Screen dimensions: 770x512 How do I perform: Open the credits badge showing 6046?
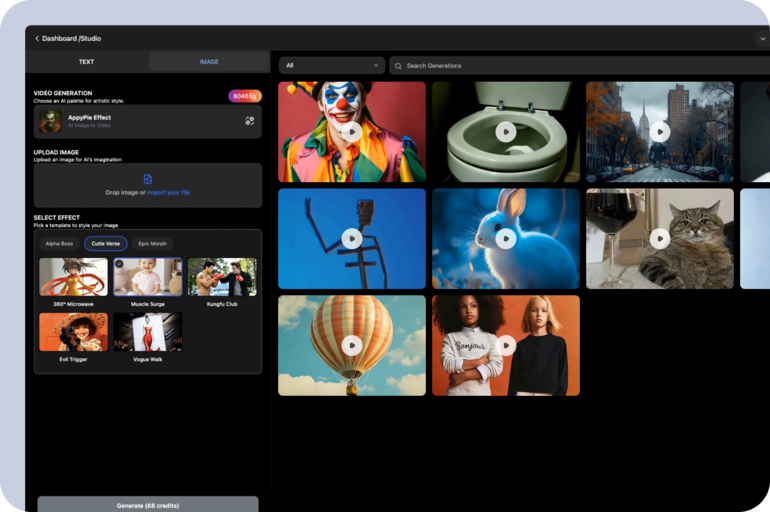coord(244,96)
